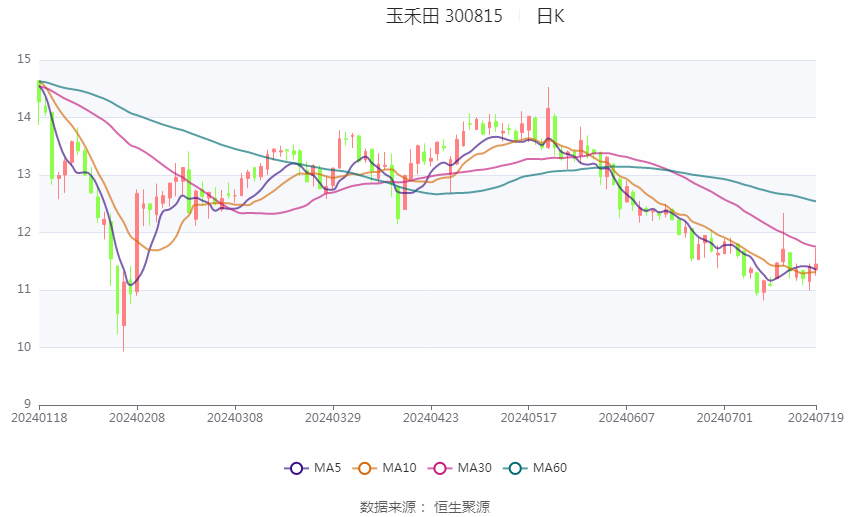The image size is (850, 517).
Task: Click the 数据来源 恒生聚源 source text
Action: [425, 507]
